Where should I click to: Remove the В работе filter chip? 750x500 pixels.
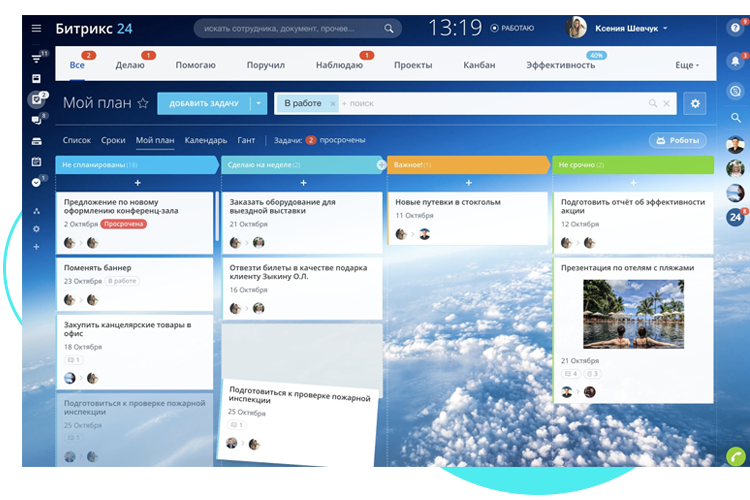coord(331,103)
